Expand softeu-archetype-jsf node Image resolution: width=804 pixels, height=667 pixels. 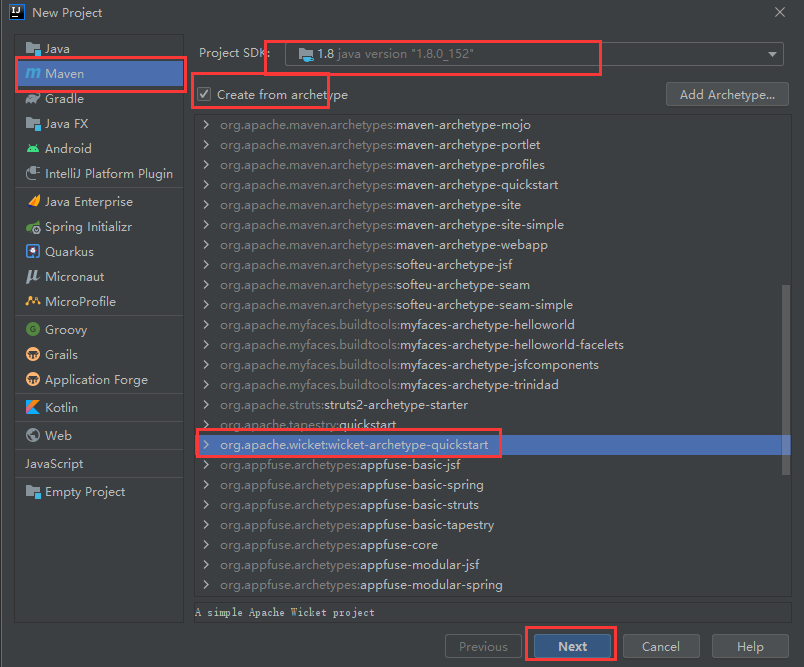(206, 265)
